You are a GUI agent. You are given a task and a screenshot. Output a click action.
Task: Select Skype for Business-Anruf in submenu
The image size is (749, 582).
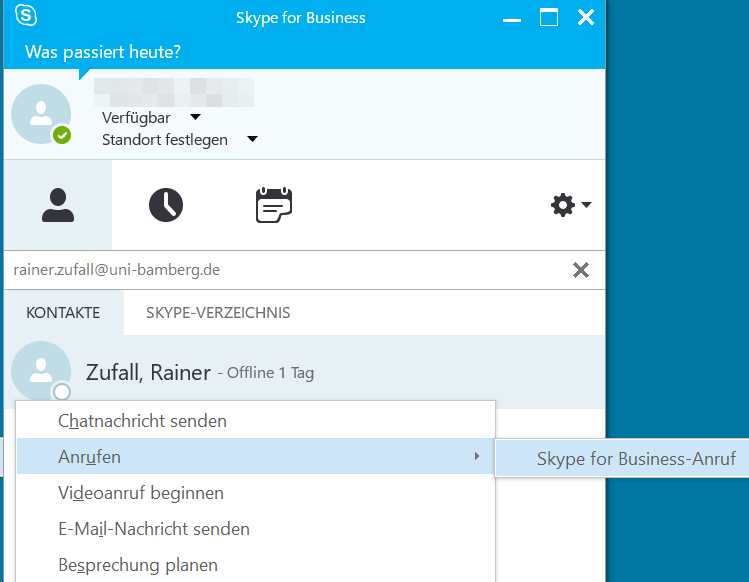[x=623, y=458]
